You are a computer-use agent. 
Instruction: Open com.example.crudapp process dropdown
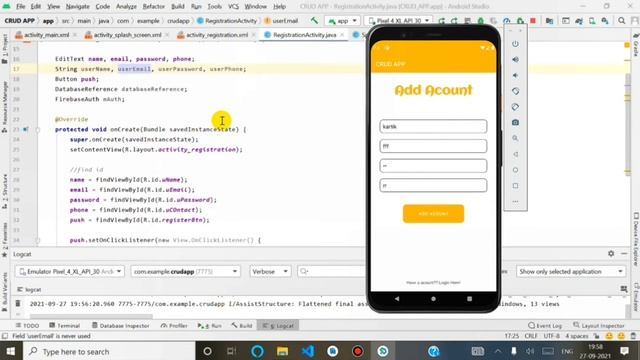coord(185,271)
